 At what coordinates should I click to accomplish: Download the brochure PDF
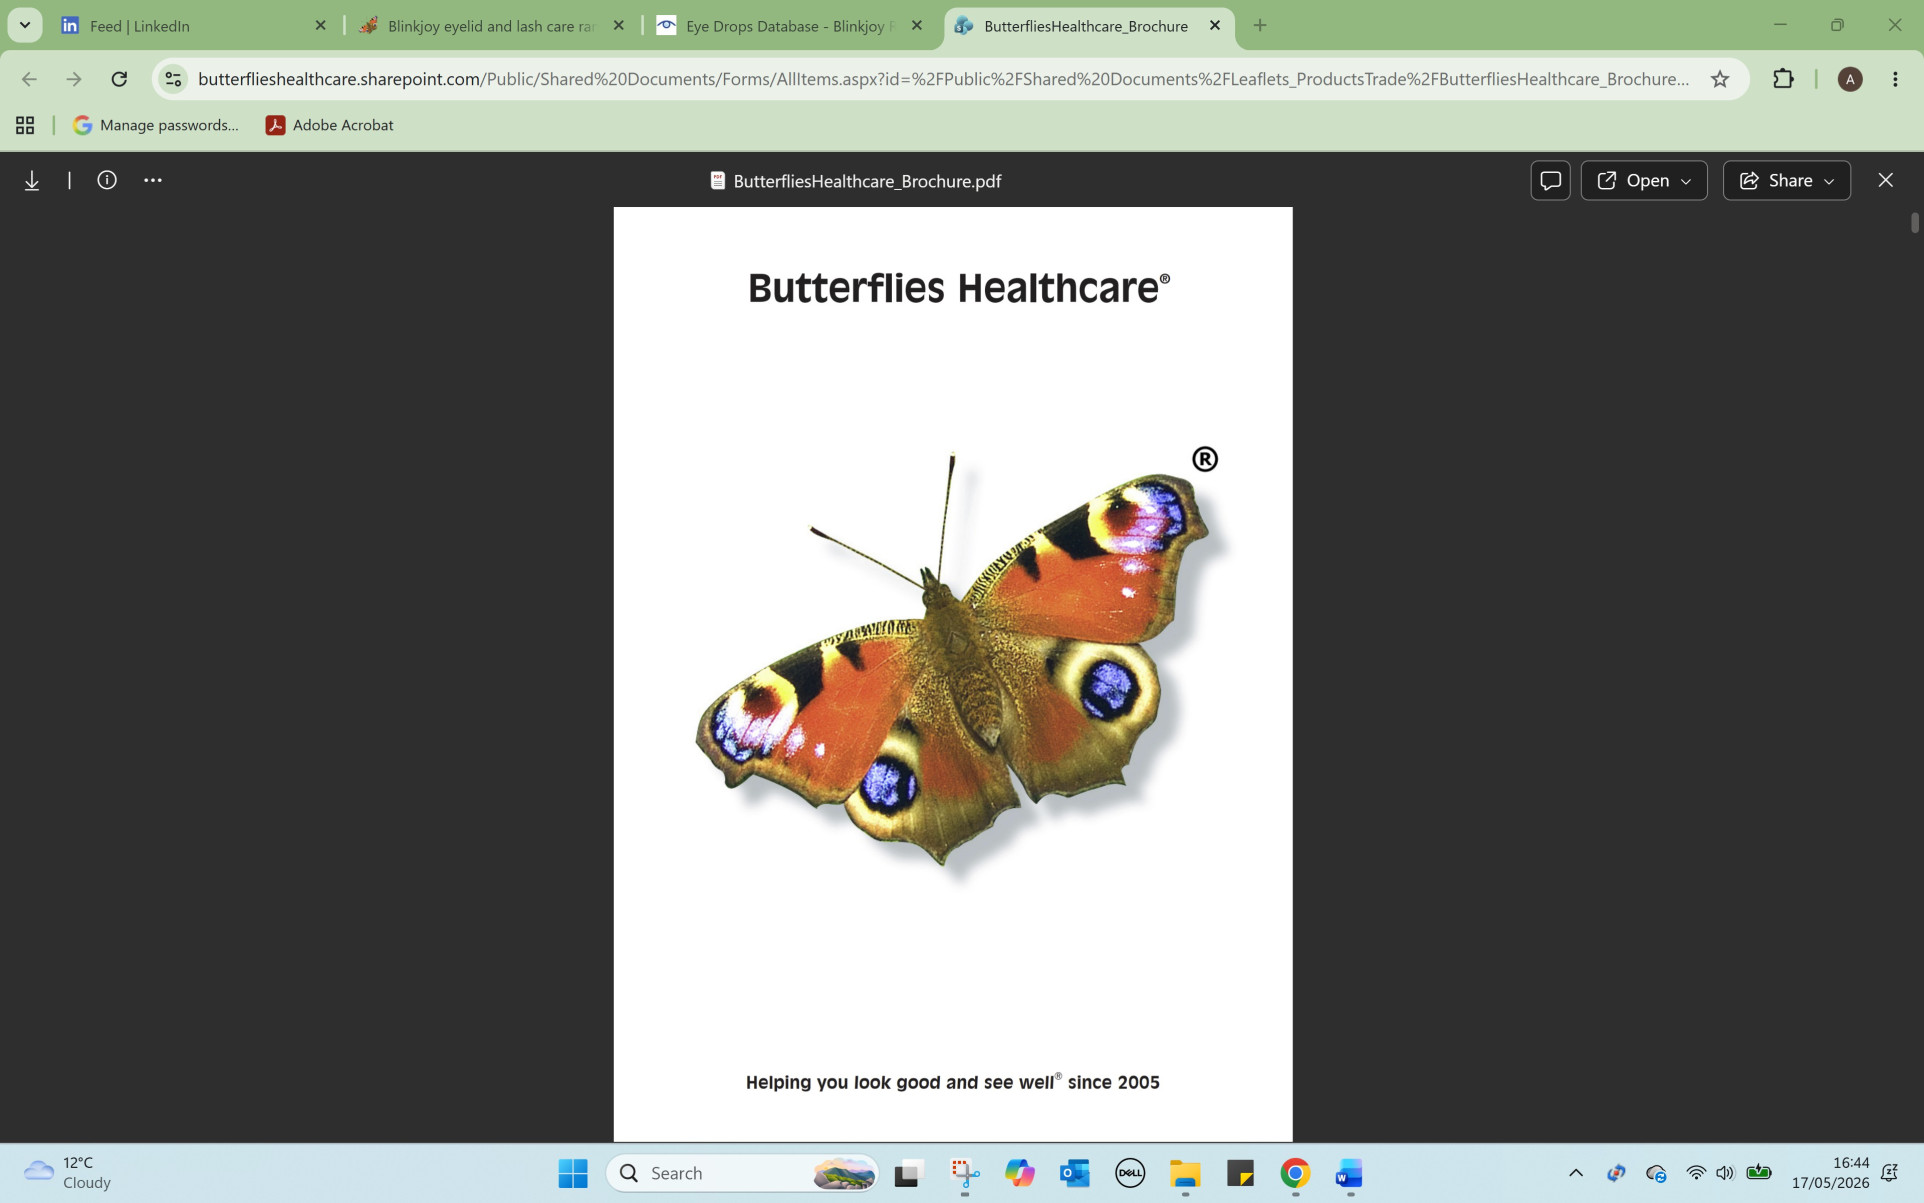(x=32, y=180)
